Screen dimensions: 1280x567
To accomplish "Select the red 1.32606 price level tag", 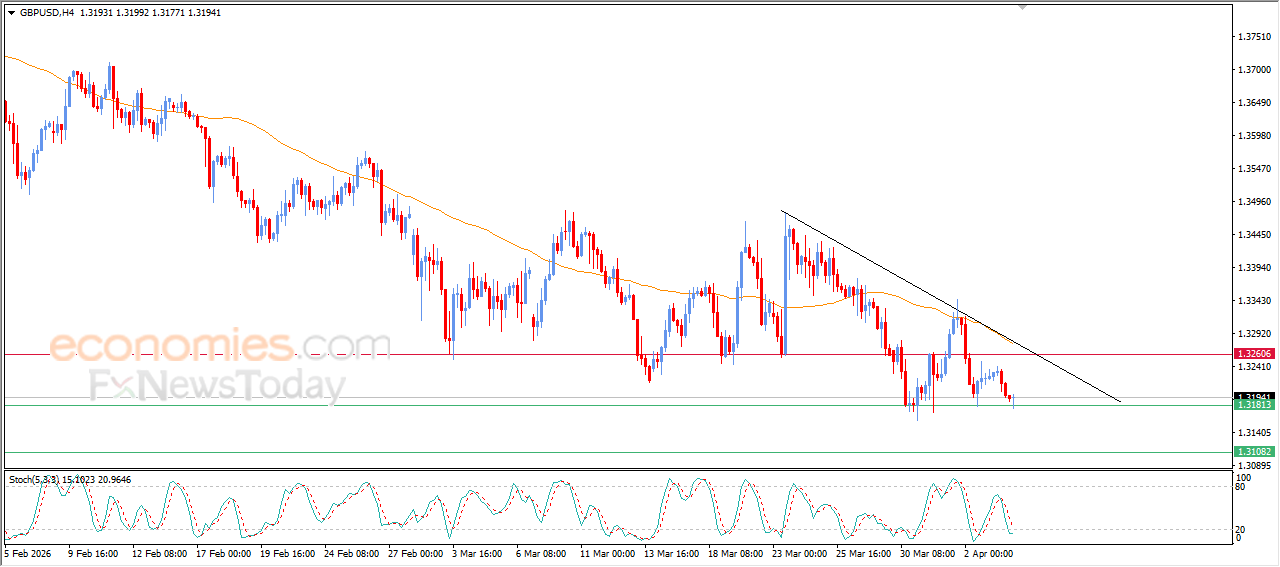I will 1254,354.
